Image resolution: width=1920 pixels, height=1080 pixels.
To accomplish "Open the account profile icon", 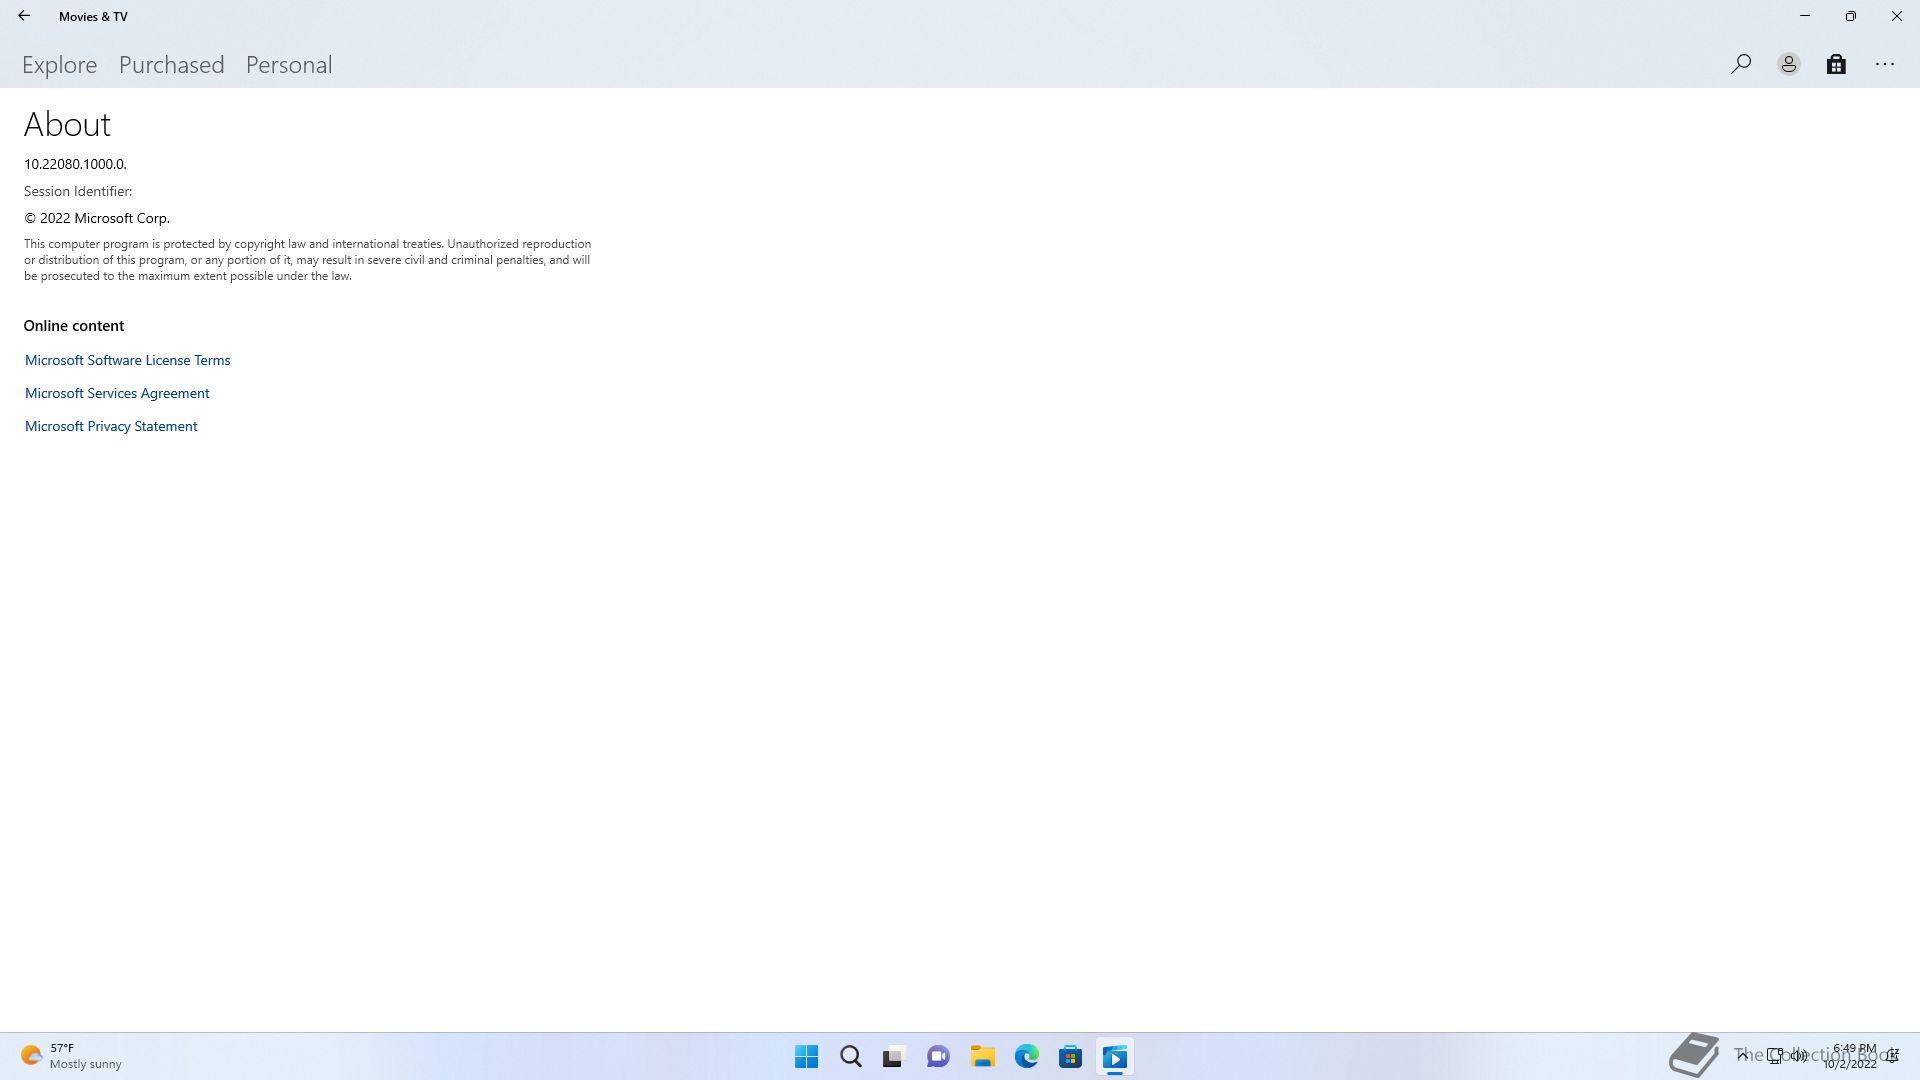I will pos(1789,64).
